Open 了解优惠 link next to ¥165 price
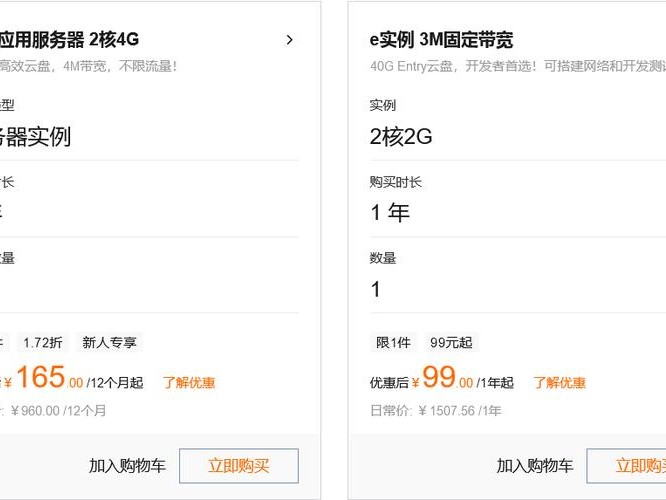 coord(189,383)
